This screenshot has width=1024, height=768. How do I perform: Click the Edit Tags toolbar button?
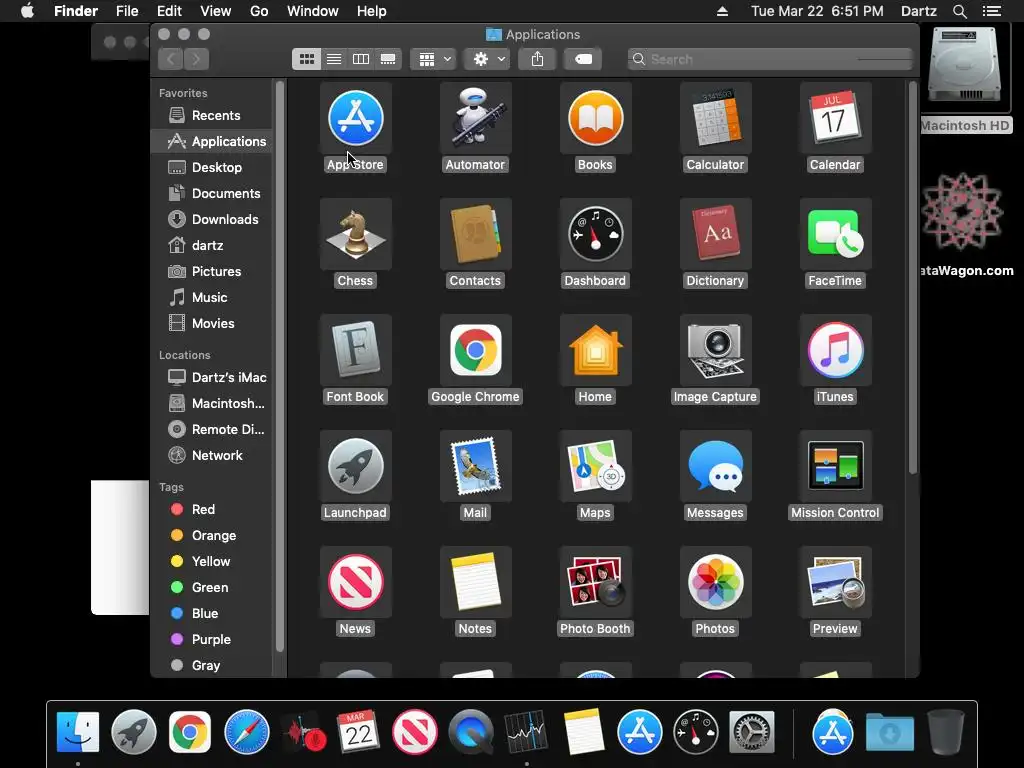[x=583, y=59]
